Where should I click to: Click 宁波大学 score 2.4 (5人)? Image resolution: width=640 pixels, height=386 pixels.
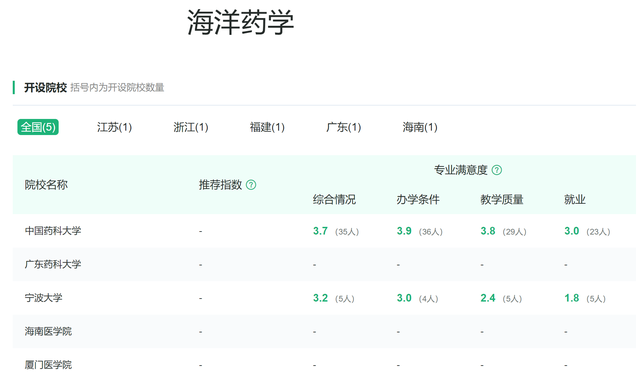501,298
